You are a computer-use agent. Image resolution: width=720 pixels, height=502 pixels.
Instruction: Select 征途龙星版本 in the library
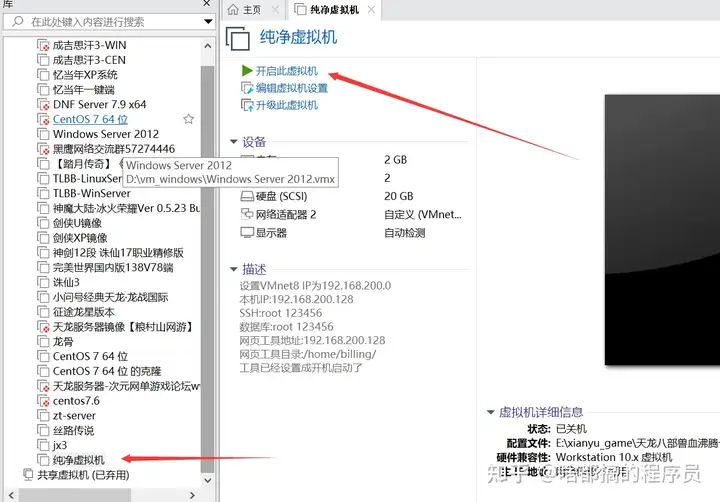coord(84,312)
